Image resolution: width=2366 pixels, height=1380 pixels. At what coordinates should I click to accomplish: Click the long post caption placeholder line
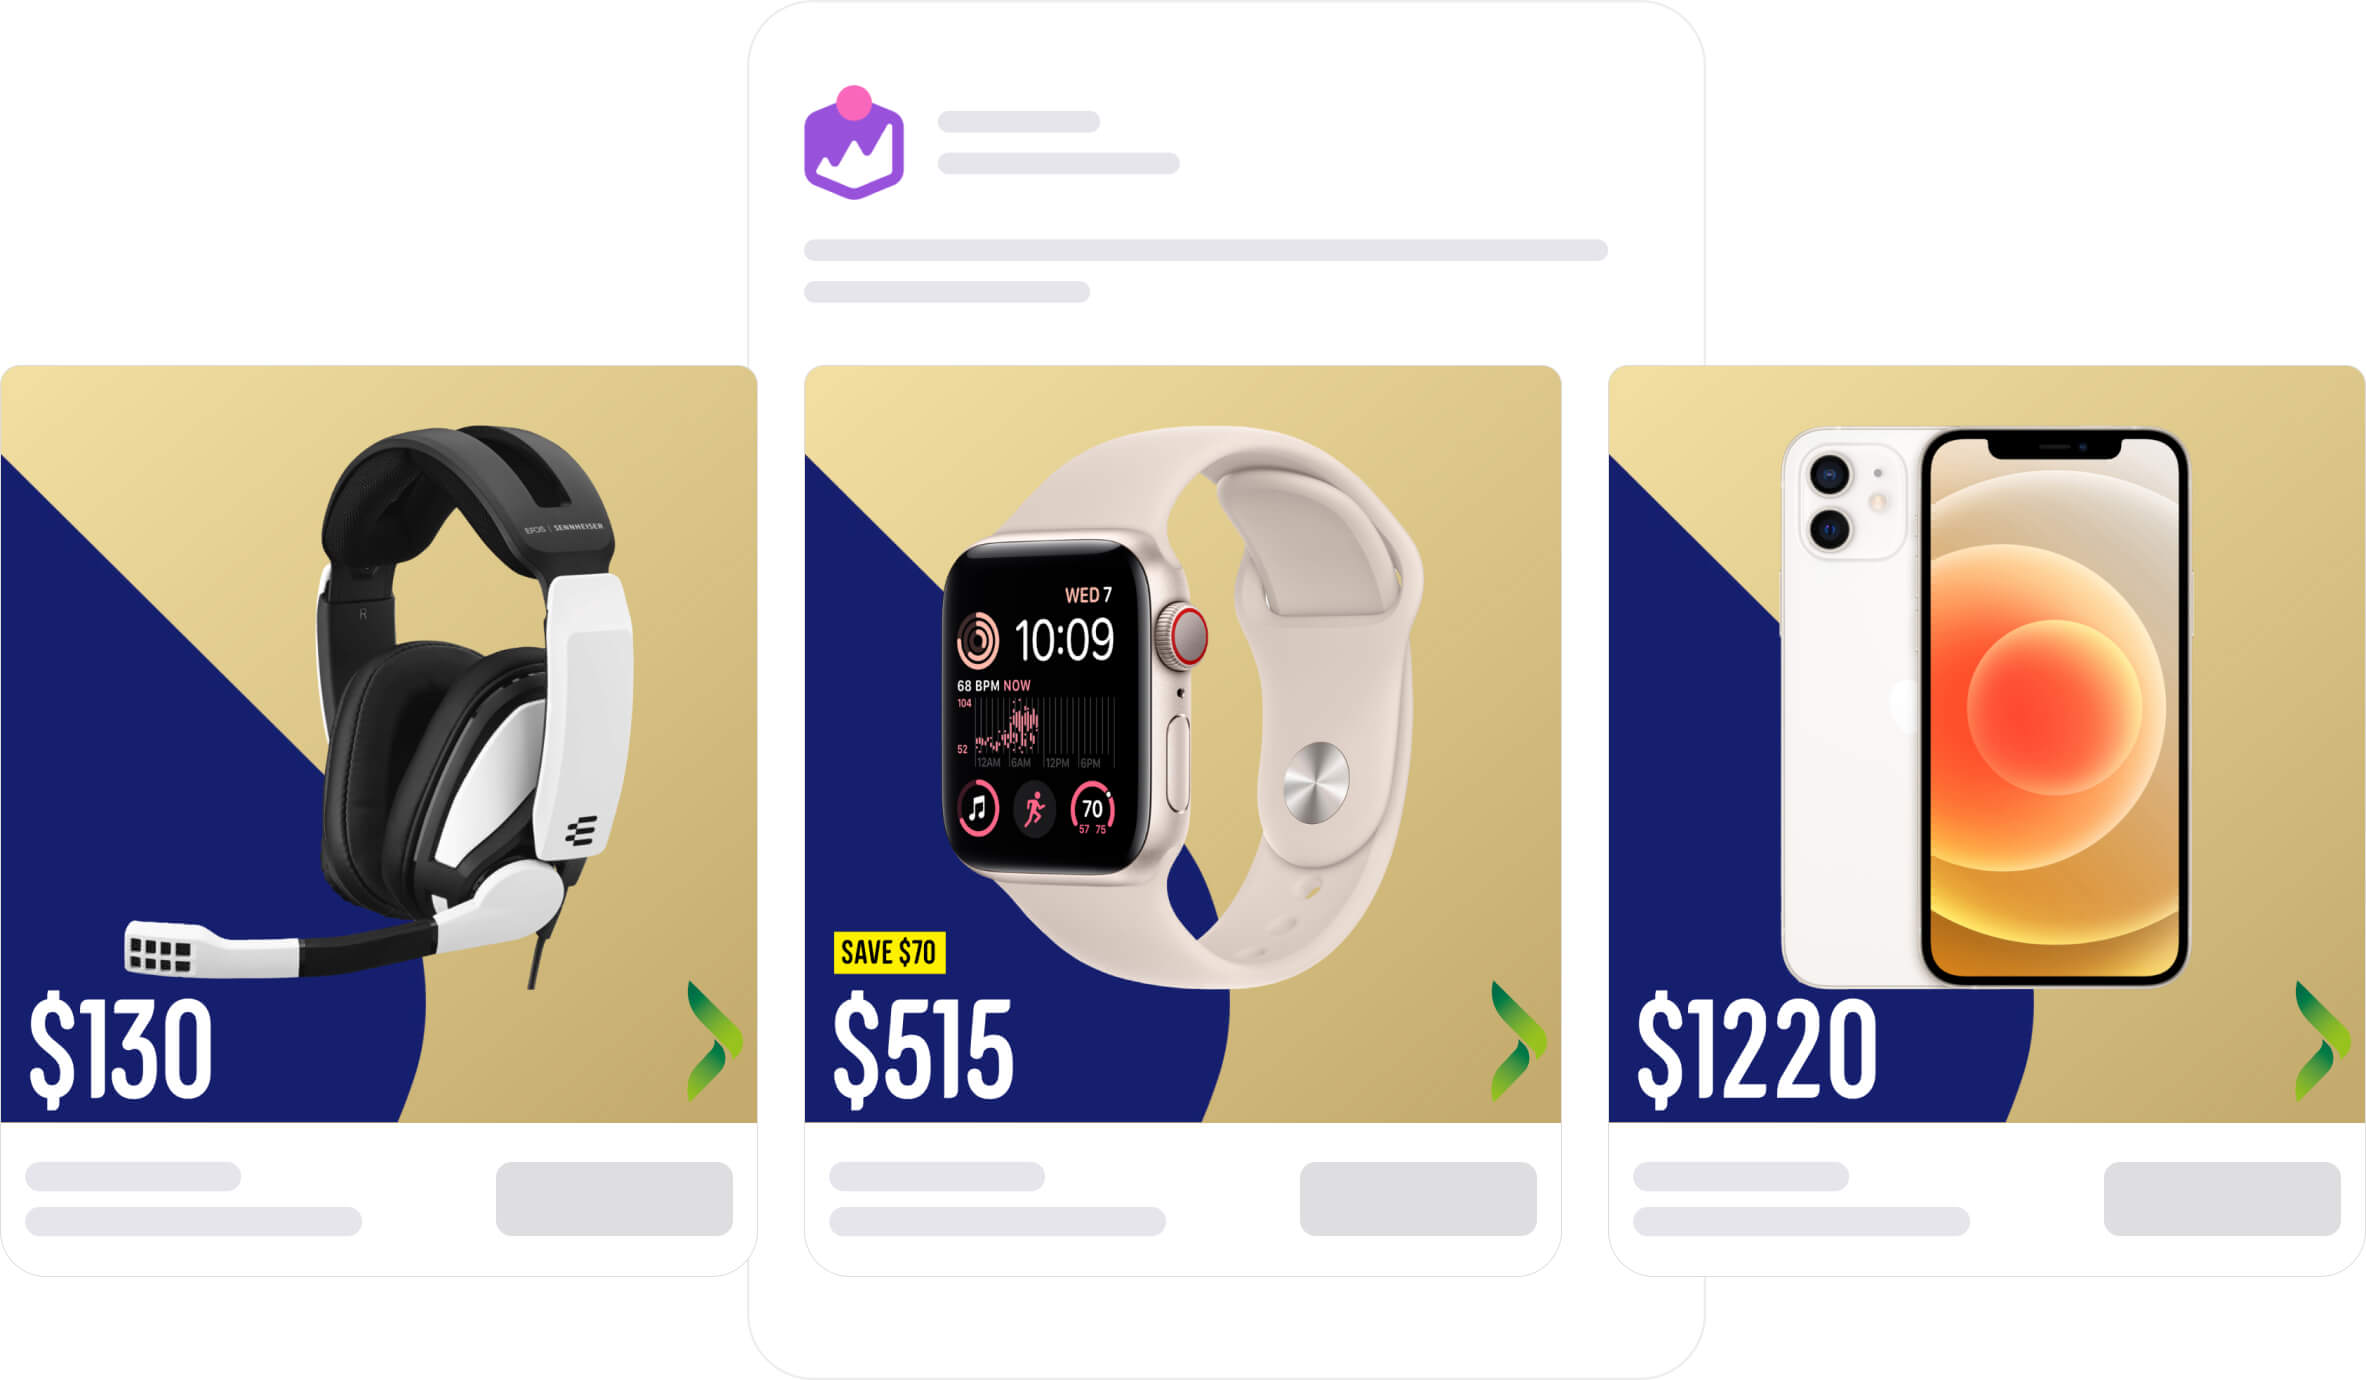1206,250
